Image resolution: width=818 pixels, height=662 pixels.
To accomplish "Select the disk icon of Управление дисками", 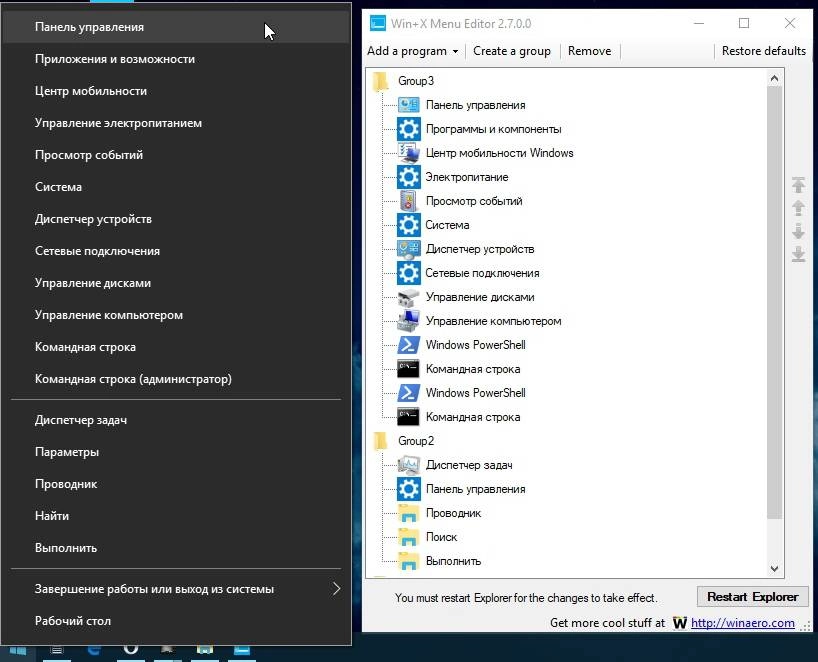I will click(408, 297).
